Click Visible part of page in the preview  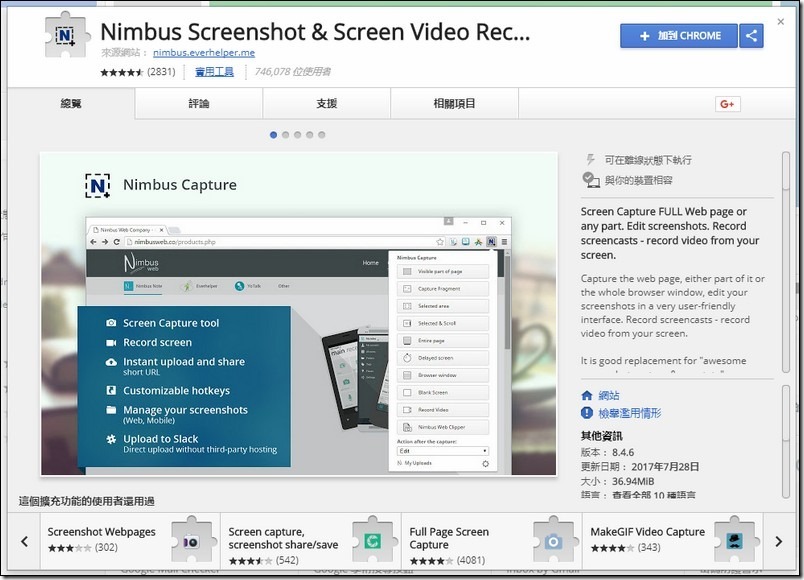coord(443,271)
